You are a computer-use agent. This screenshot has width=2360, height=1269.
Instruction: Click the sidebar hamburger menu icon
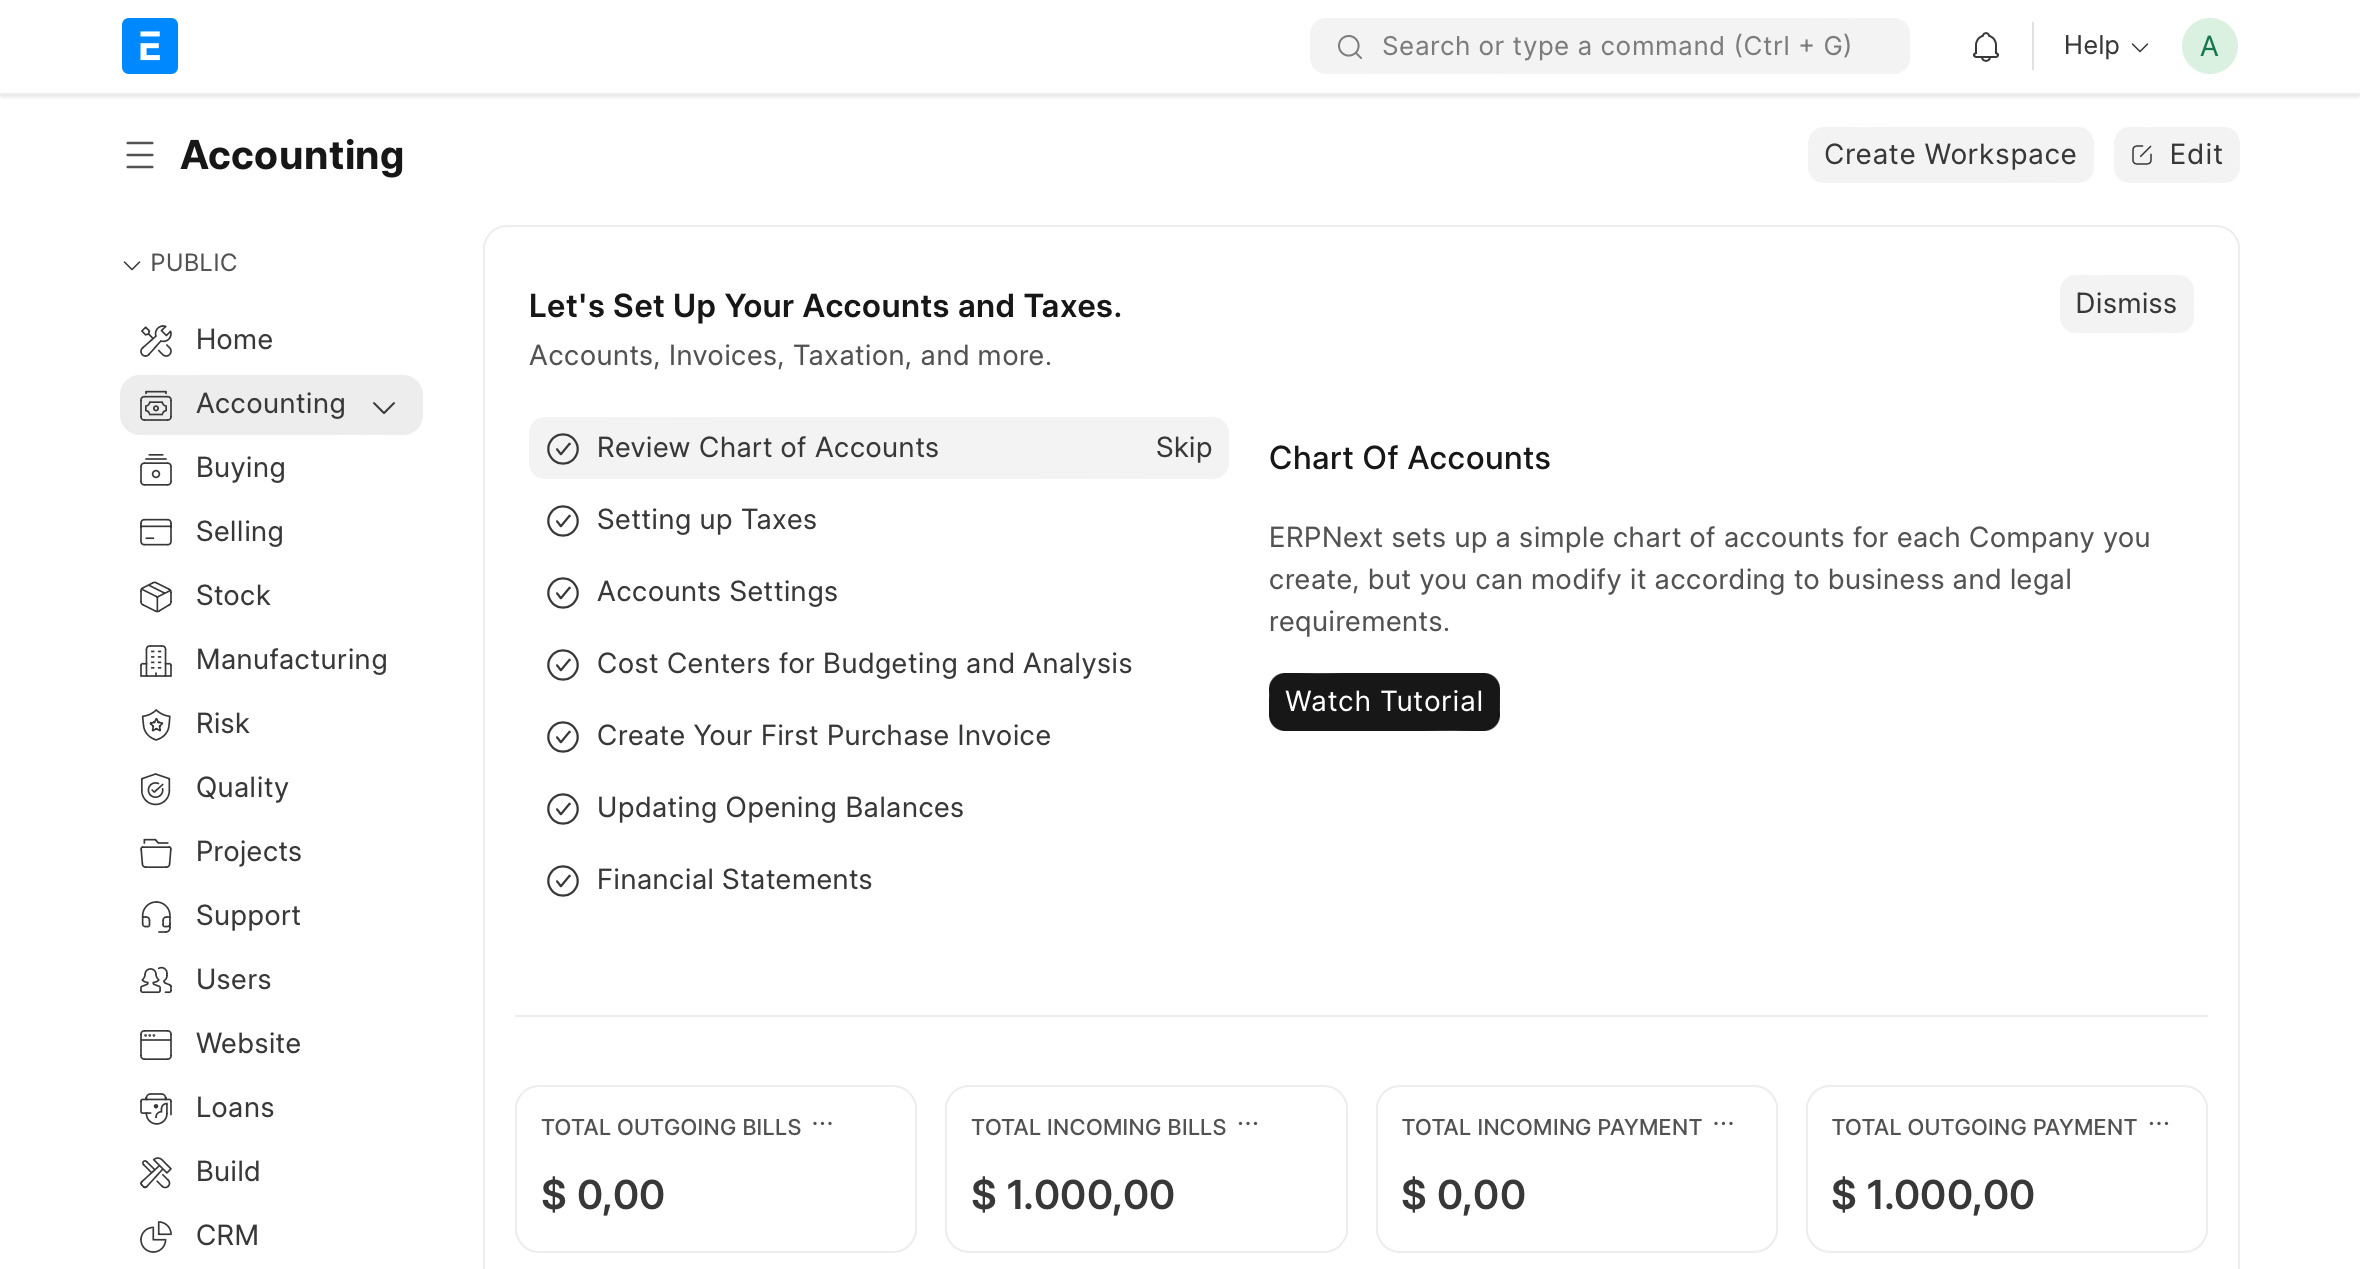[140, 155]
